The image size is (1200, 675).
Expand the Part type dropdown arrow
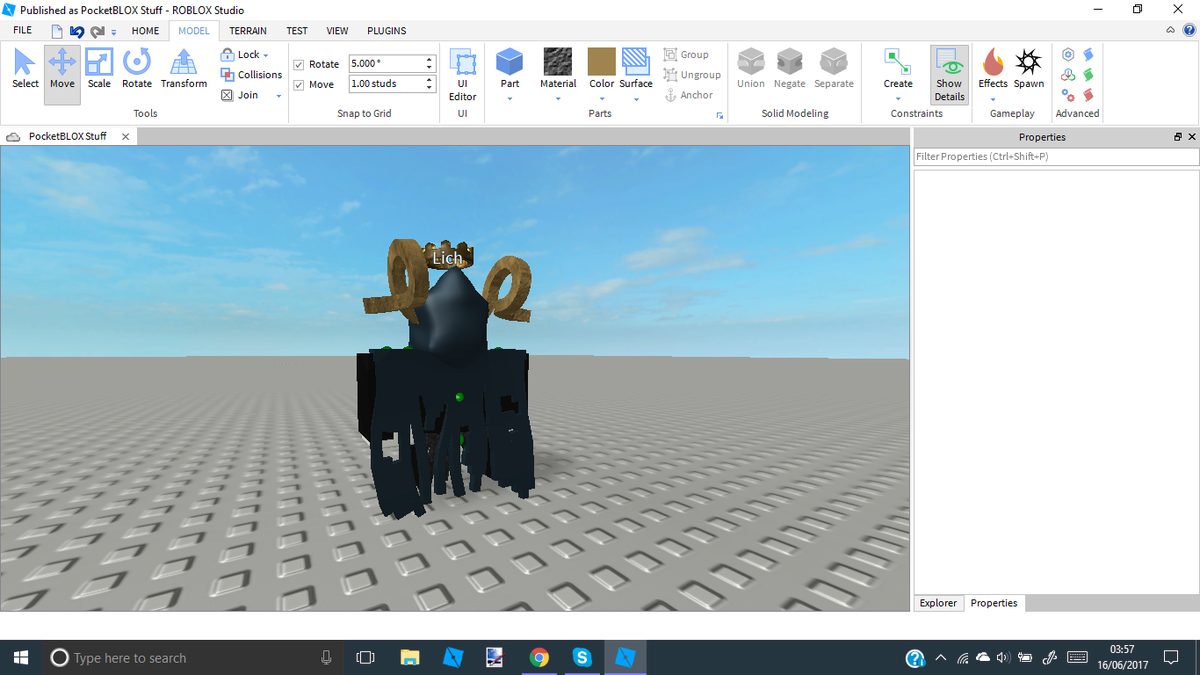click(x=510, y=98)
